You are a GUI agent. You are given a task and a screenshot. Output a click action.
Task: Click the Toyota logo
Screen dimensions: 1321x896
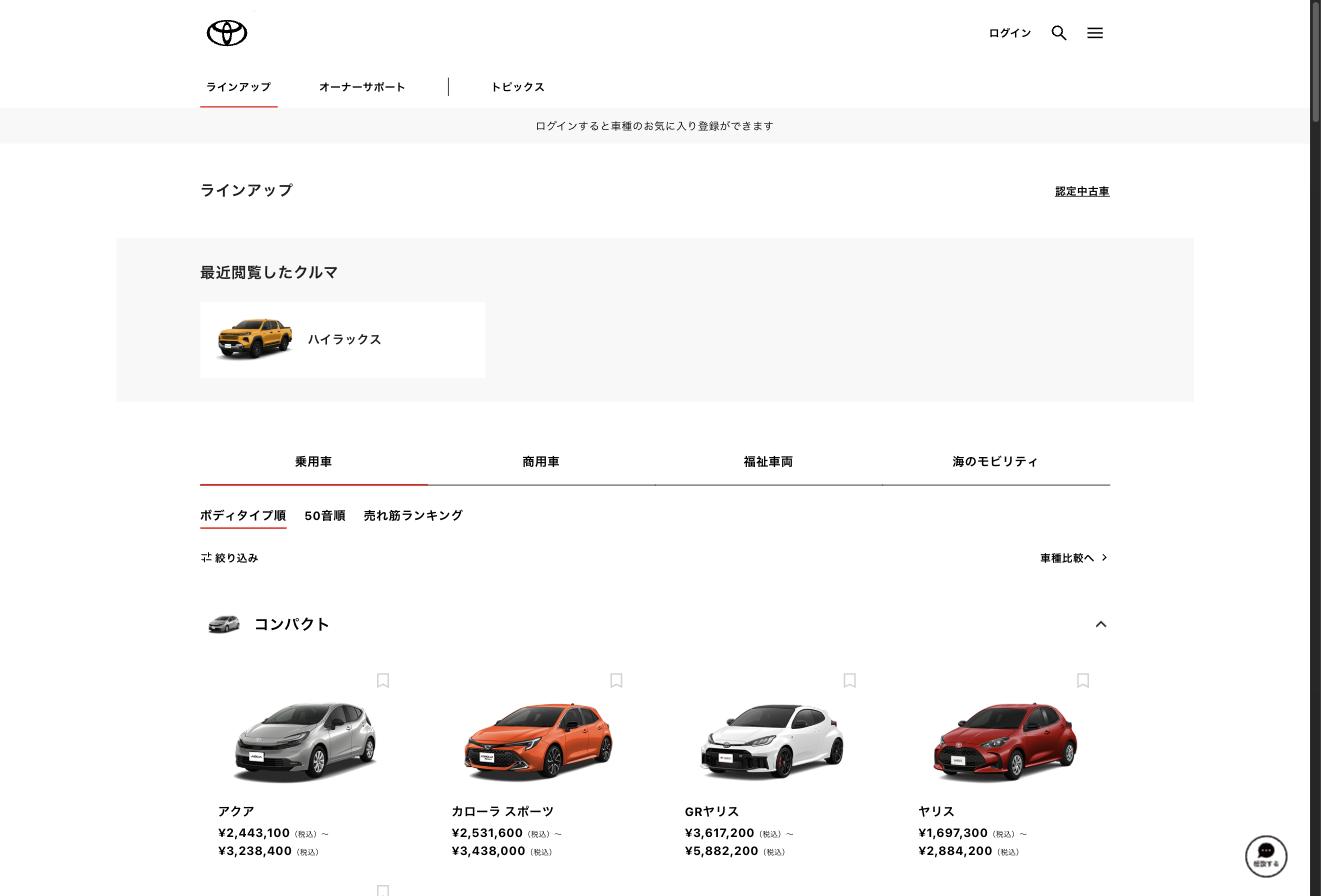[x=227, y=33]
